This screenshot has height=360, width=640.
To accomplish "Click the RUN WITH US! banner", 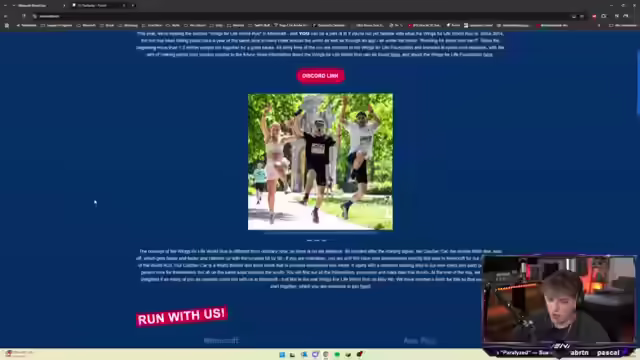I will coord(182,316).
